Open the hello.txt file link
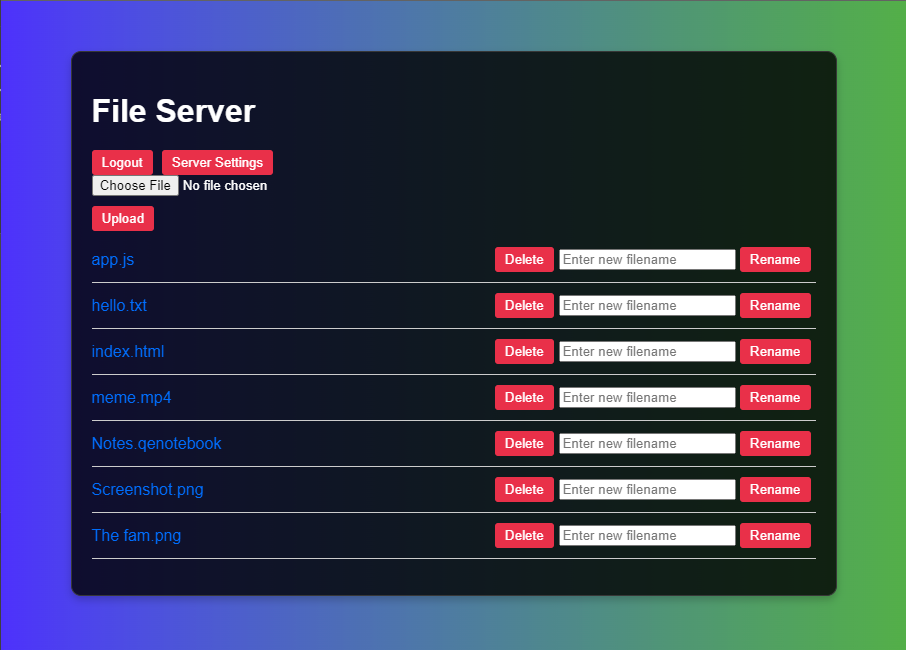Image resolution: width=906 pixels, height=650 pixels. pyautogui.click(x=119, y=306)
